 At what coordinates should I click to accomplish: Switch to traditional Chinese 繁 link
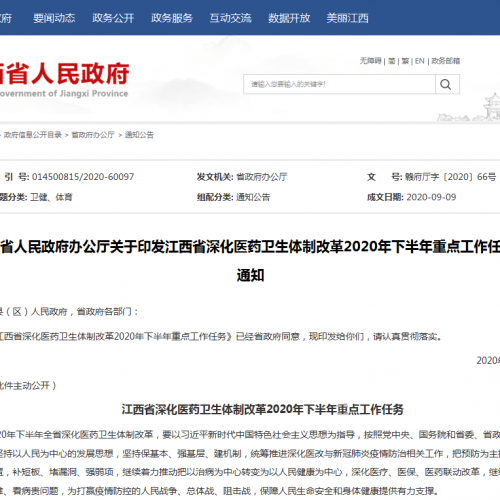pos(405,61)
